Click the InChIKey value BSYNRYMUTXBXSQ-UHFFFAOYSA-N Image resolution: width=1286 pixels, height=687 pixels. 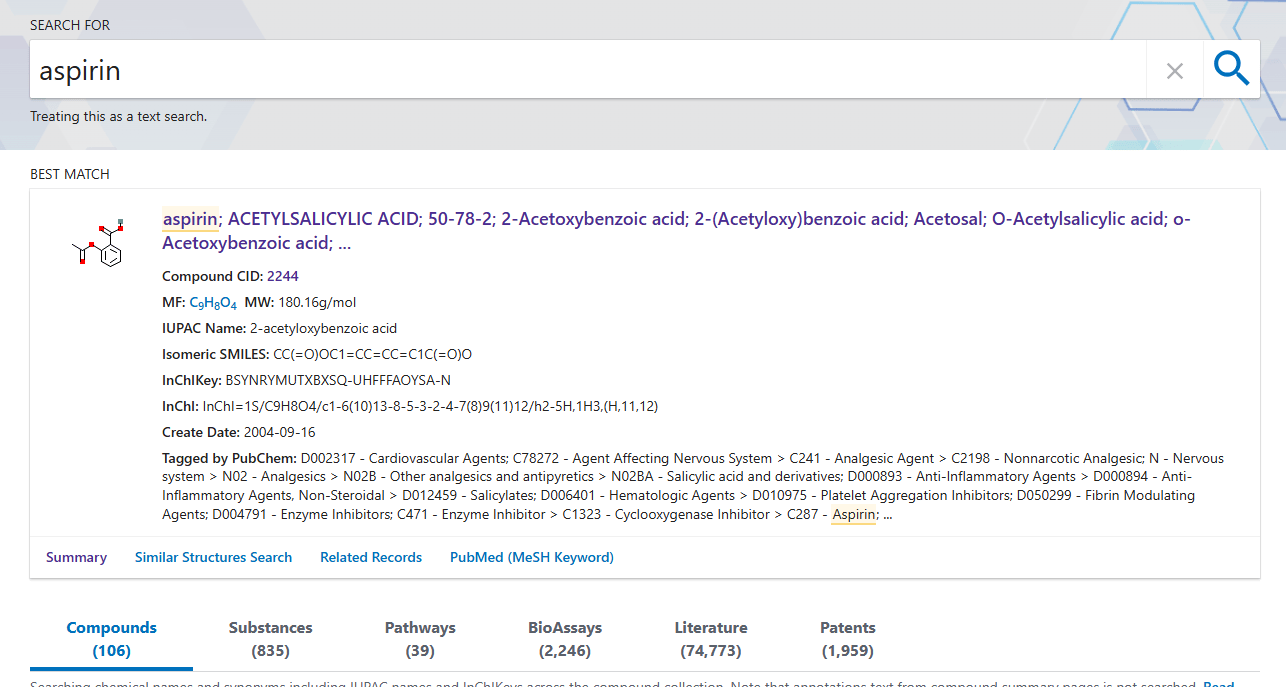pyautogui.click(x=338, y=380)
